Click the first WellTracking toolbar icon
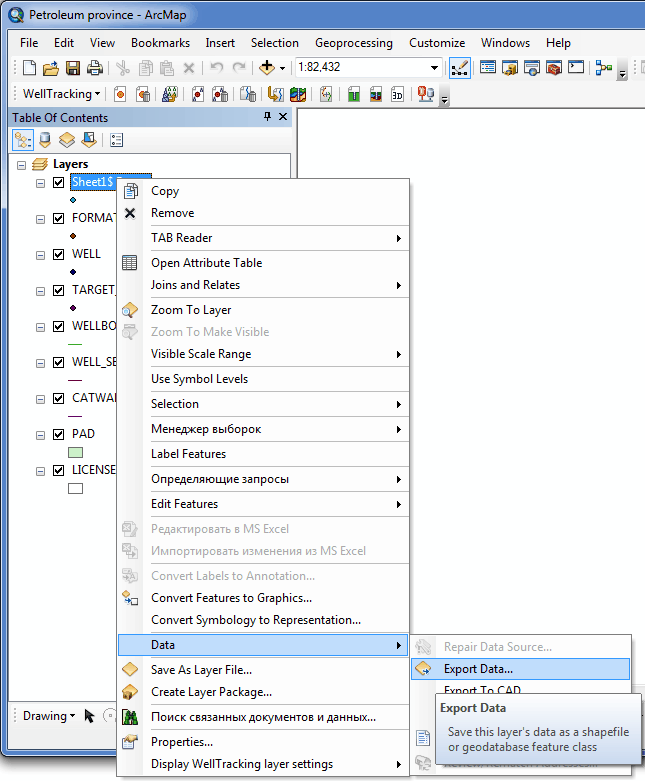The width and height of the screenshot is (645, 781). (x=120, y=94)
